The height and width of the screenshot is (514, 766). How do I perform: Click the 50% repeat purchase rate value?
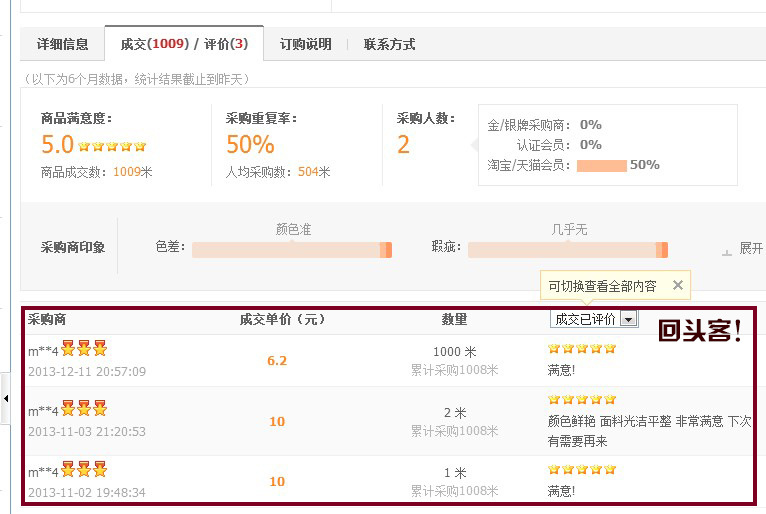(x=250, y=145)
